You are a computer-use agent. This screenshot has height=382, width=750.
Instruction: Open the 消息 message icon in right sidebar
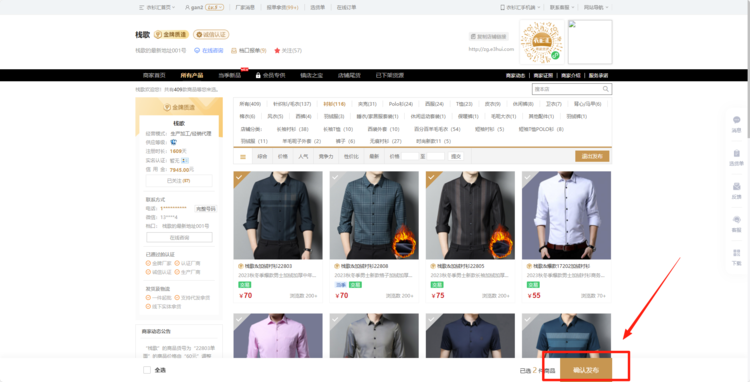point(737,120)
